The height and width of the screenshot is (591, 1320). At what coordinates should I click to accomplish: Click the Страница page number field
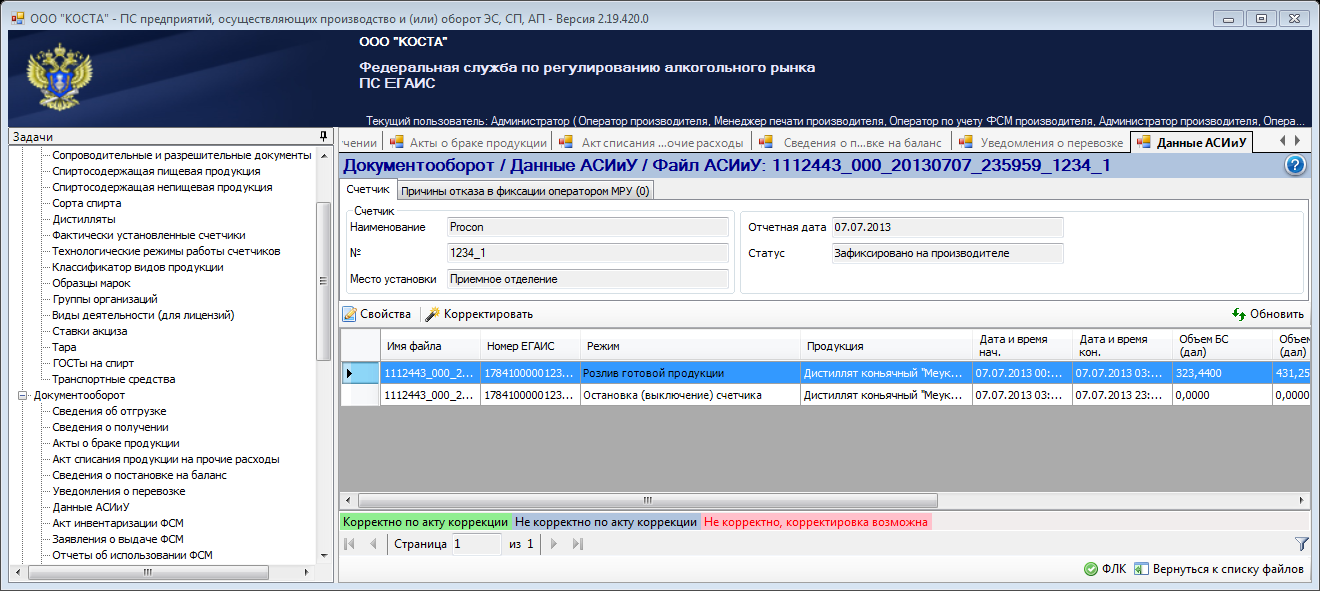coord(476,544)
